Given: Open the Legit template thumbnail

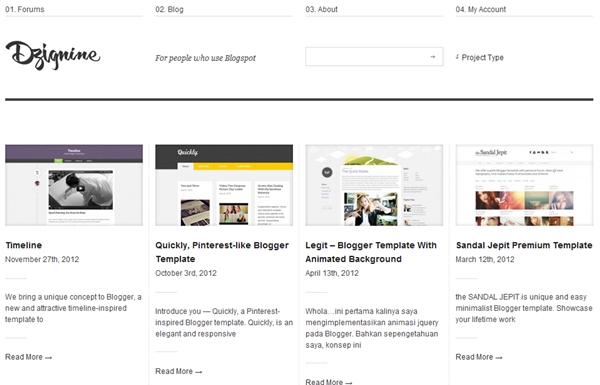Looking at the screenshot, I should click(x=374, y=185).
